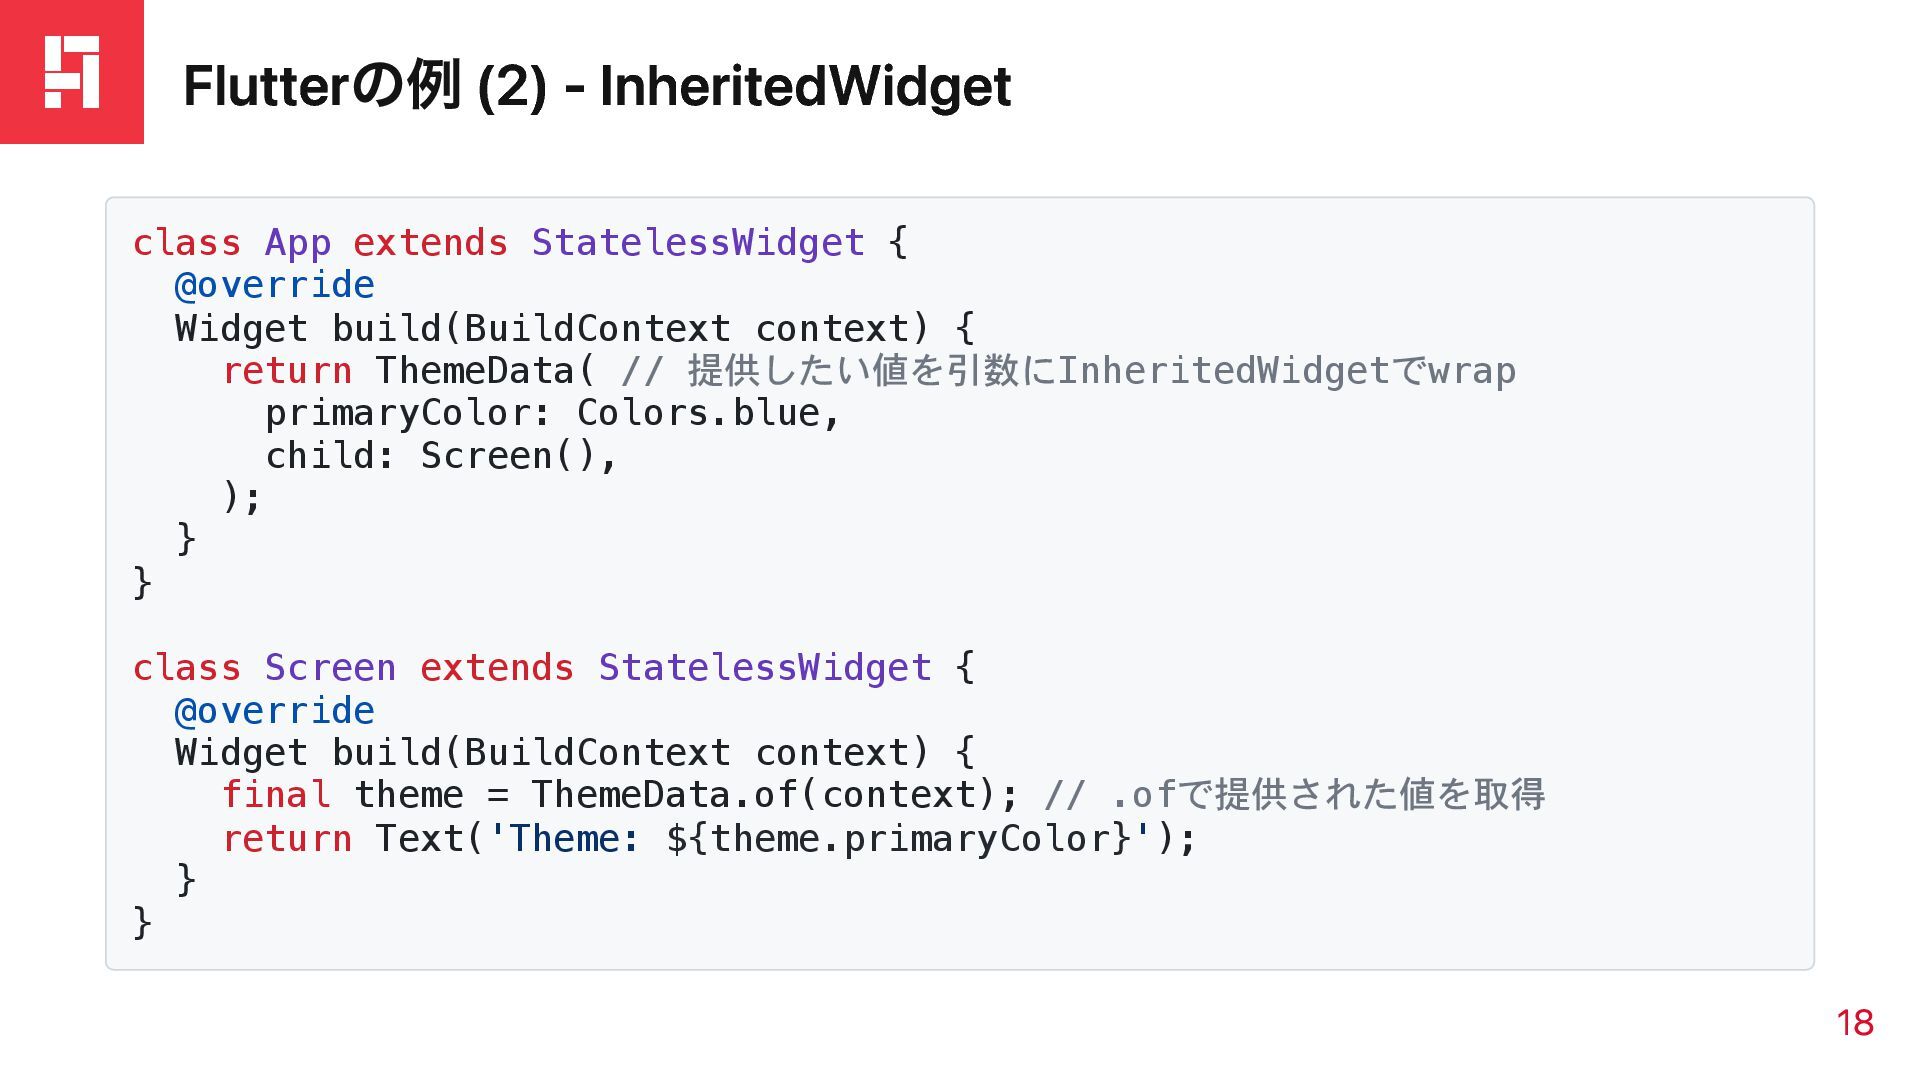
Task: Click the first '@override' annotation in App class
Action: coord(275,285)
